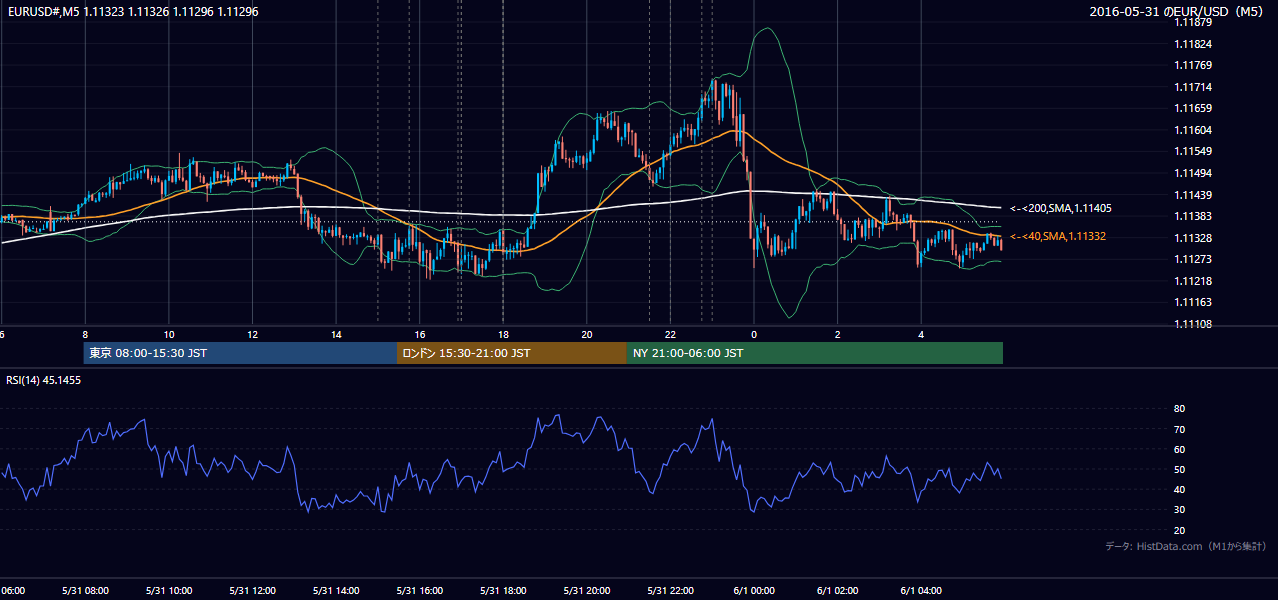Image resolution: width=1278 pixels, height=600 pixels.
Task: Click hour label 20 under price chart
Action: 587,335
